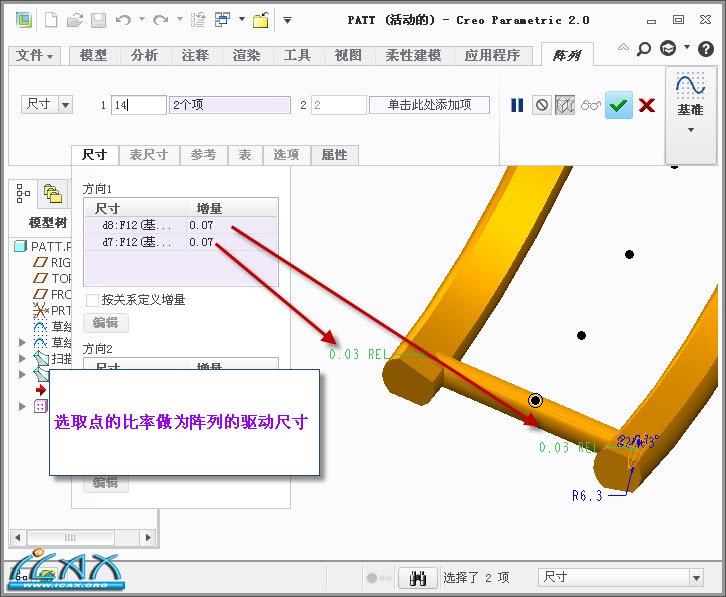Switch to the 分析 ribbon tab
Image resolution: width=726 pixels, height=597 pixels.
click(144, 56)
